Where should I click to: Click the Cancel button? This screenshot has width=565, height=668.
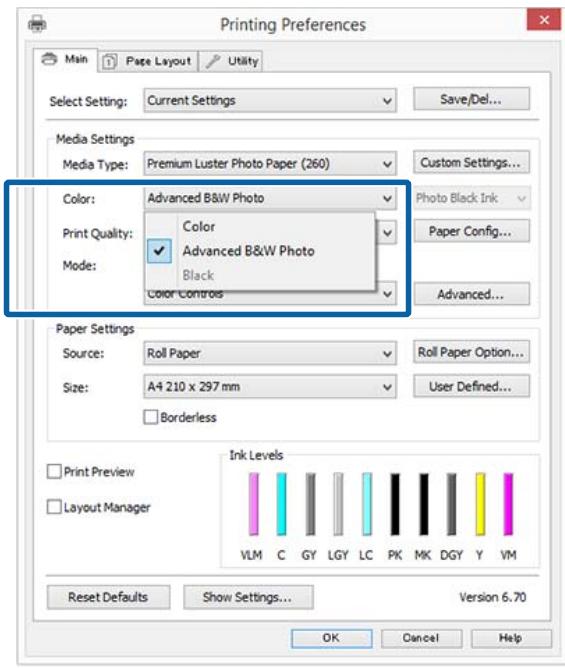coord(421,638)
